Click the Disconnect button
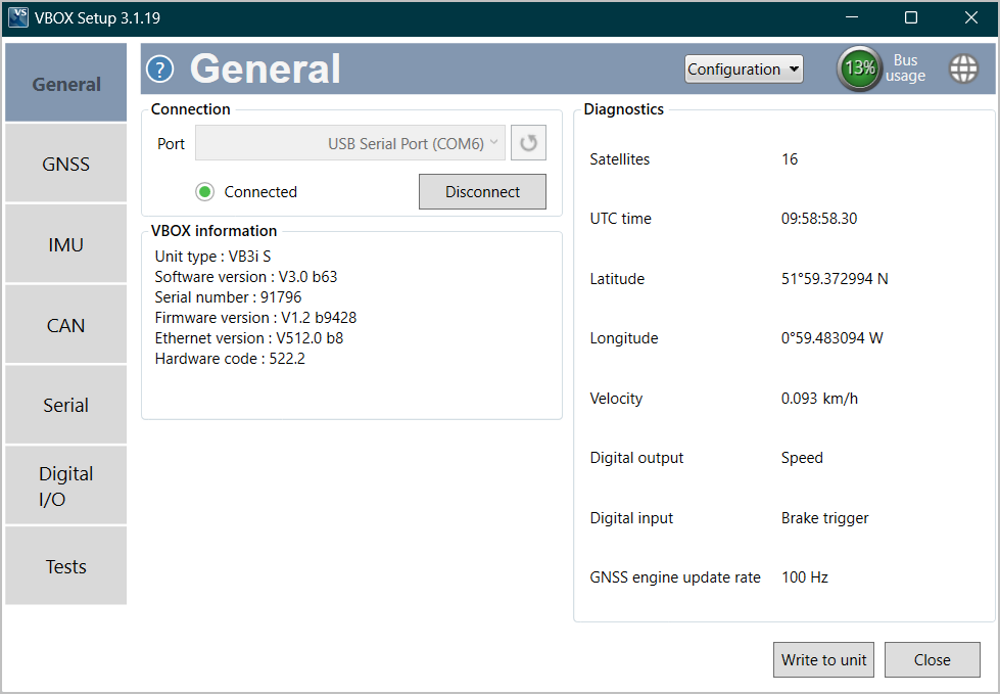 (482, 191)
